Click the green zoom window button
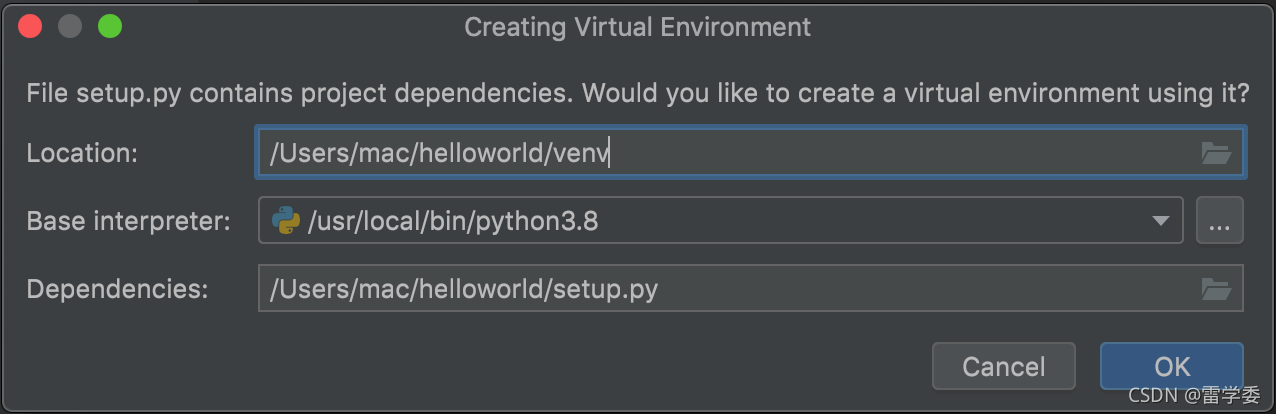1276x414 pixels. [109, 26]
